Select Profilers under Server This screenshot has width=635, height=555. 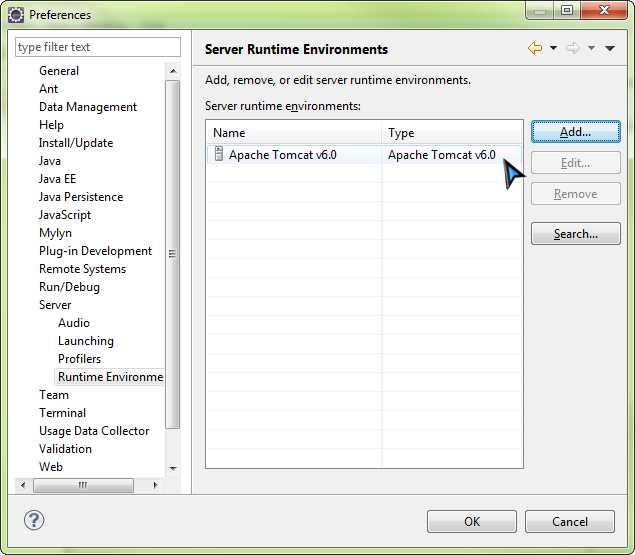[x=79, y=359]
